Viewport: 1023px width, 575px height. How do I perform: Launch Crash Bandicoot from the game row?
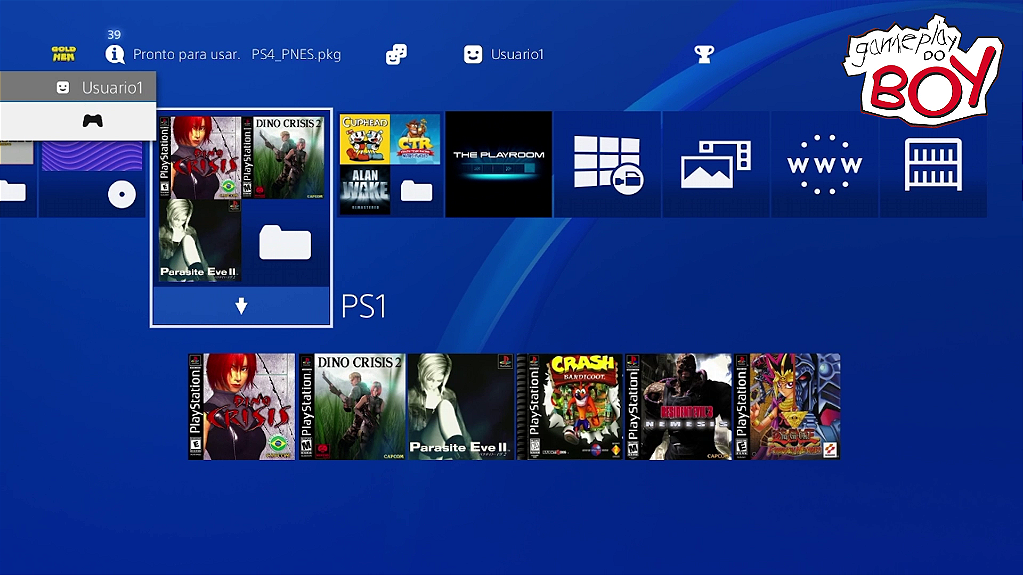click(x=570, y=407)
